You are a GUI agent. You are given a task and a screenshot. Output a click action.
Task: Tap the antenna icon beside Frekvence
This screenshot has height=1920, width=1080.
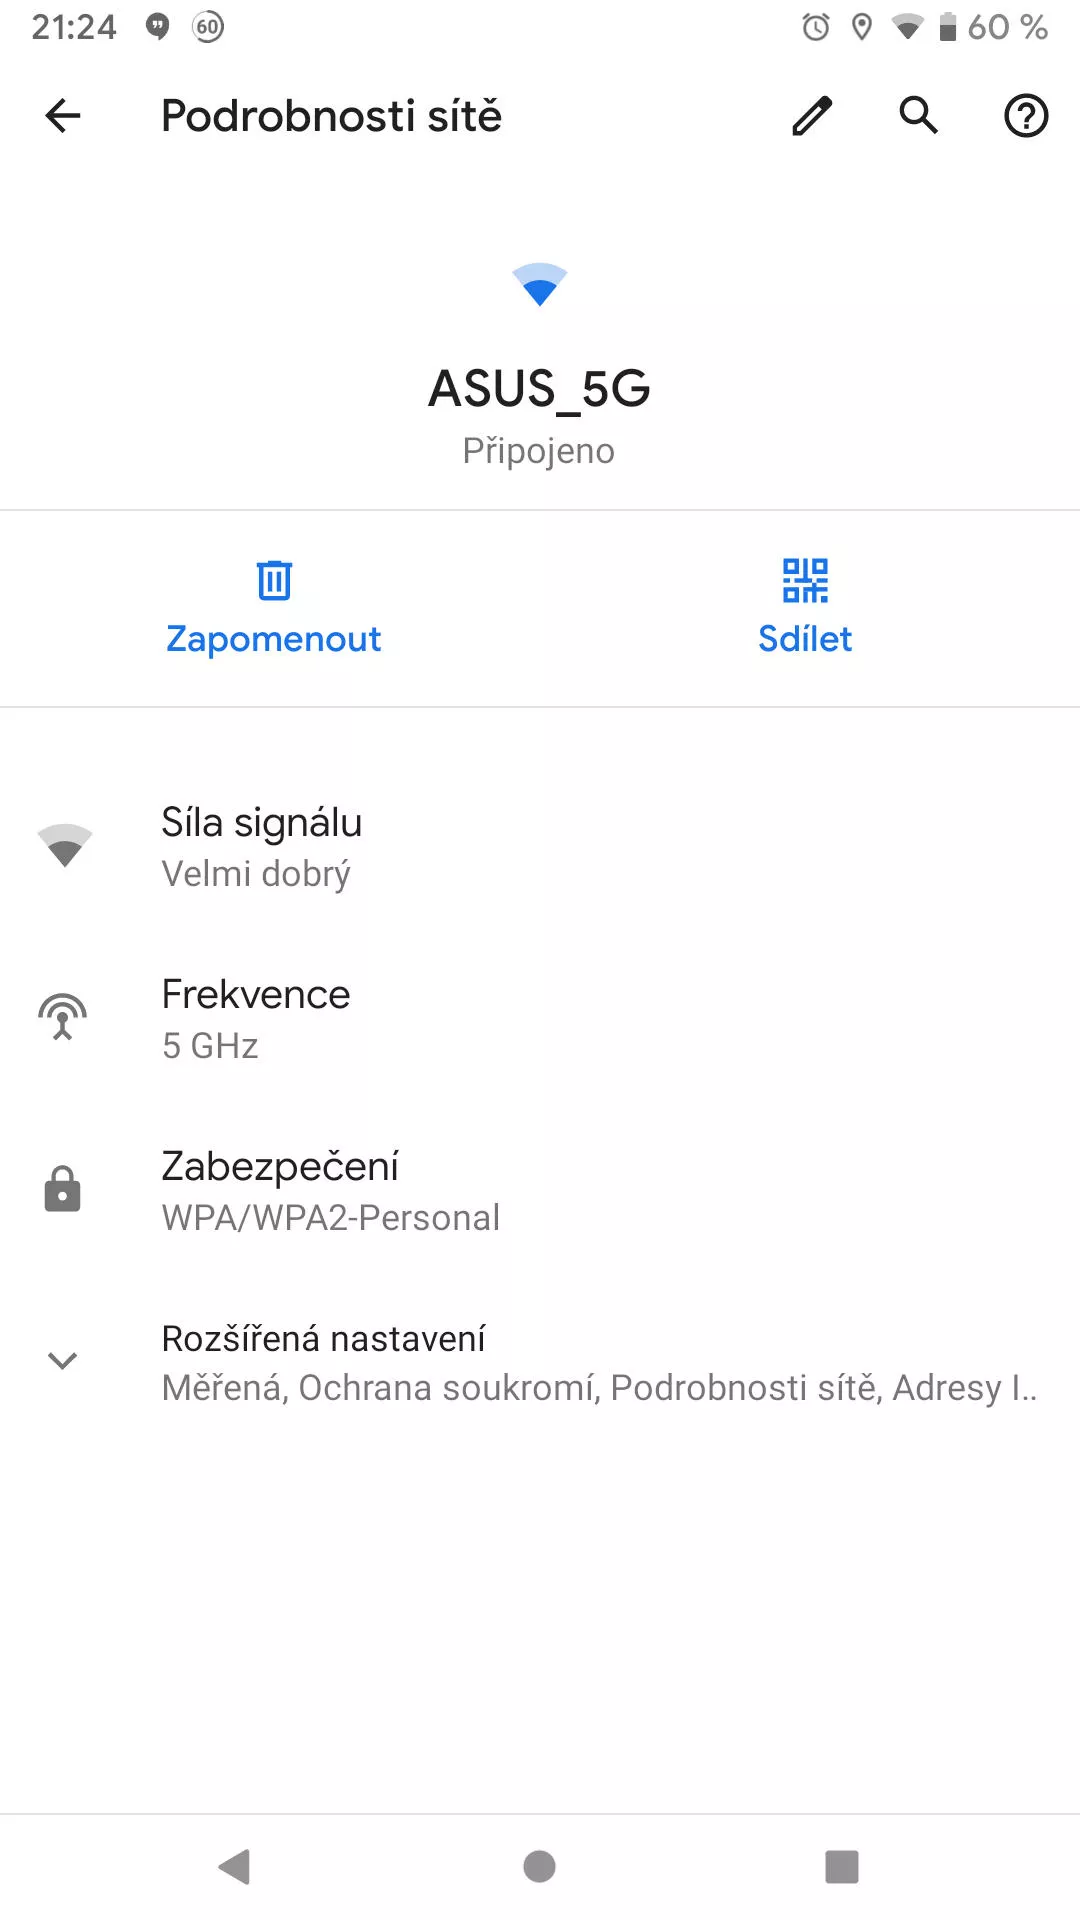pos(62,1017)
